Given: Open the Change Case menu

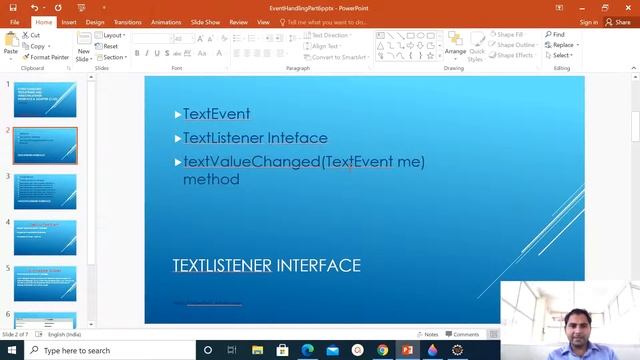Looking at the screenshot, I should (202, 53).
